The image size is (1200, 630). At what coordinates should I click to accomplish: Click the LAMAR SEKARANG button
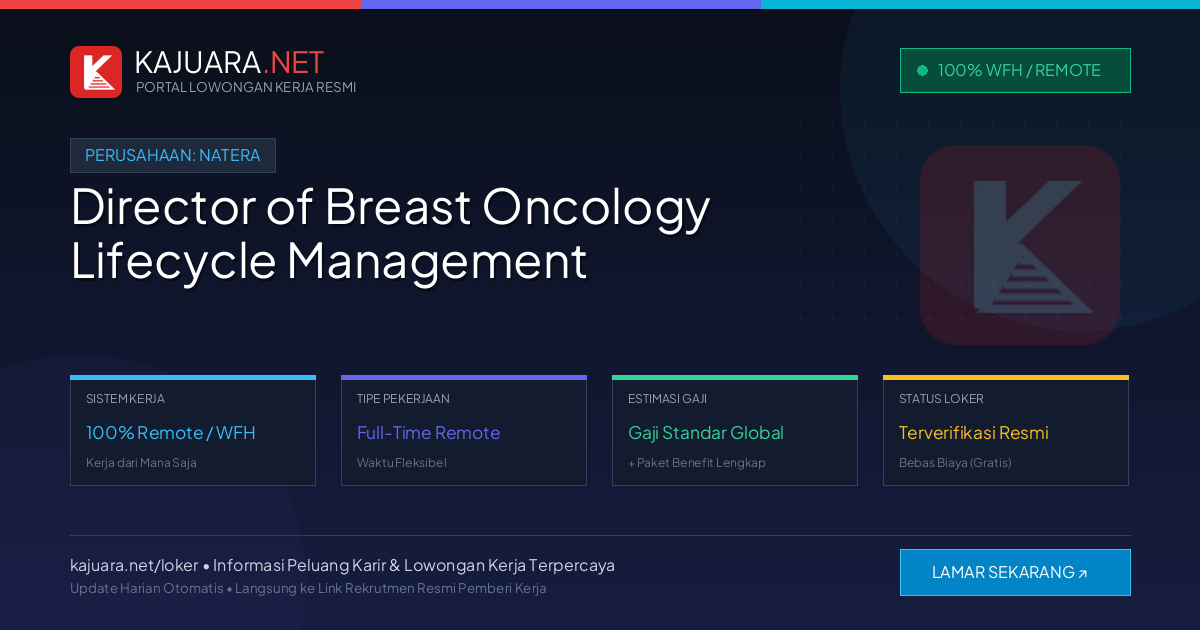point(1015,572)
